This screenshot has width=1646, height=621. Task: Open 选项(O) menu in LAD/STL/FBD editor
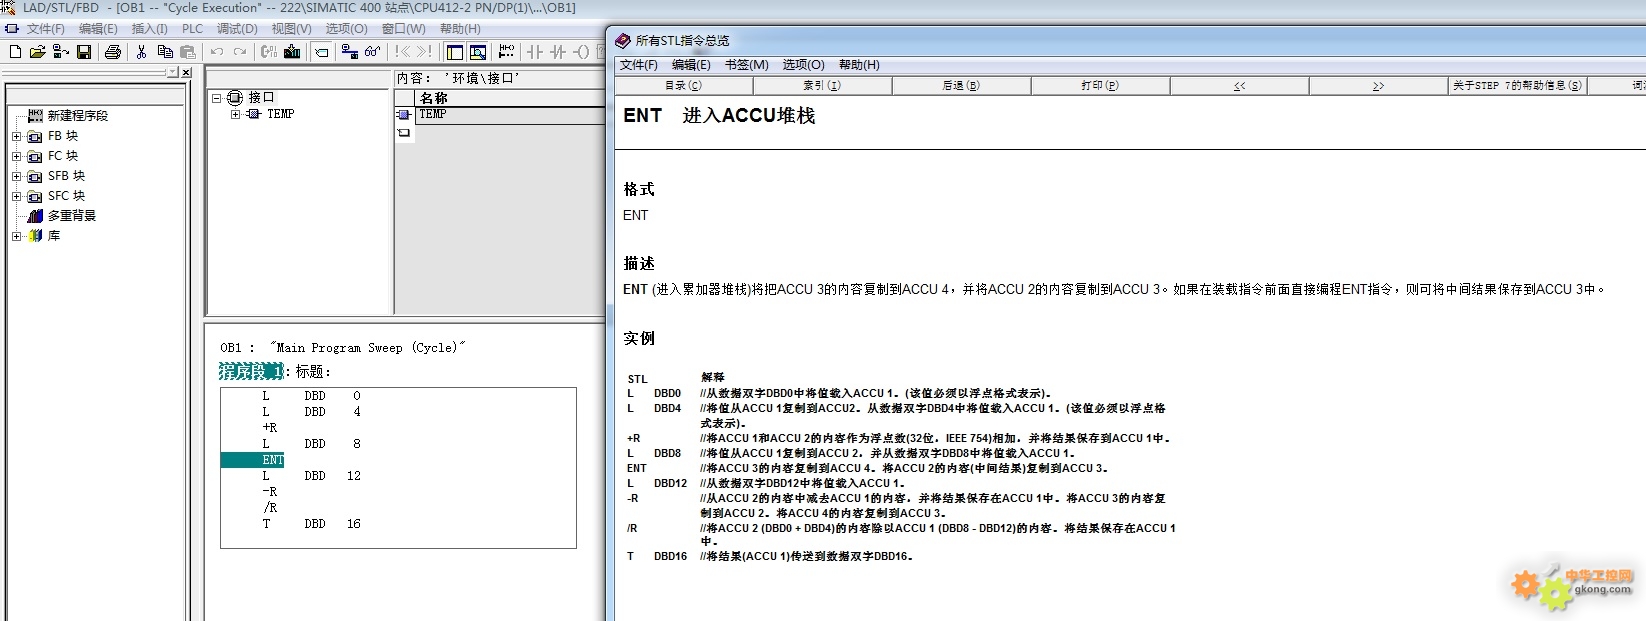(x=346, y=29)
